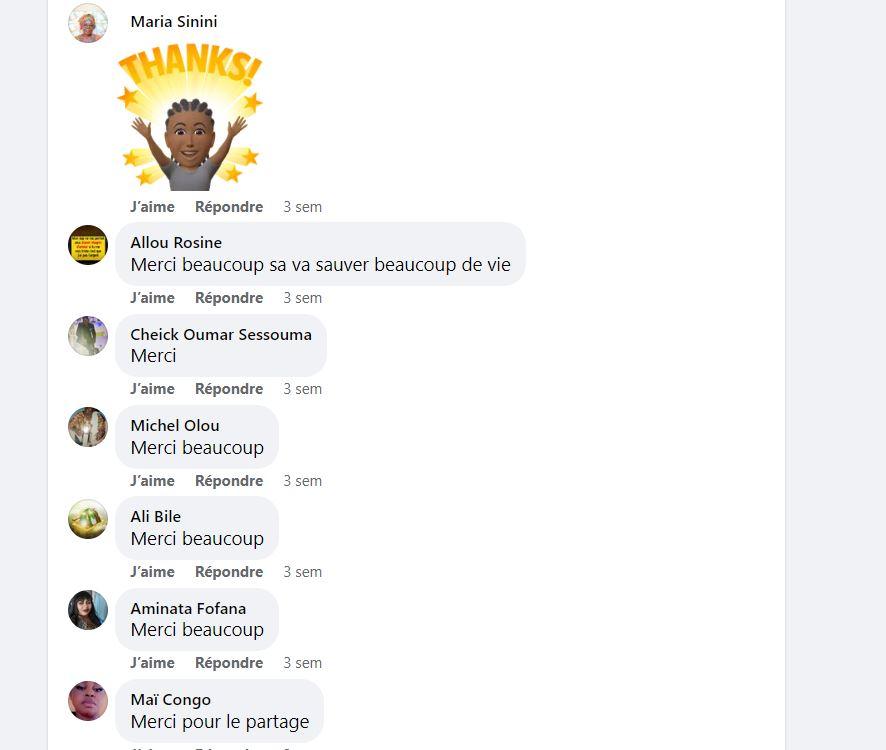Viewport: 886px width, 750px height.
Task: Open Maï Congo's profile picture
Action: [88, 701]
